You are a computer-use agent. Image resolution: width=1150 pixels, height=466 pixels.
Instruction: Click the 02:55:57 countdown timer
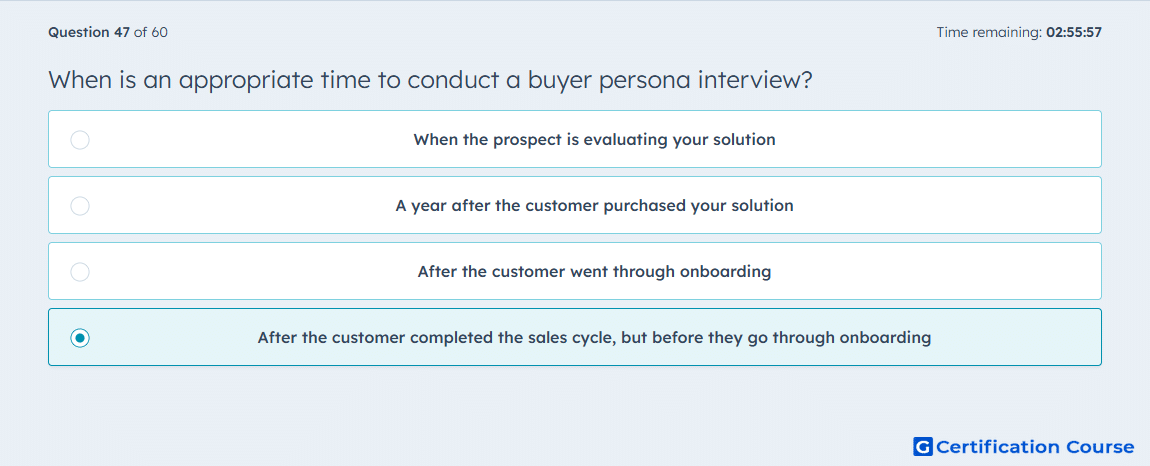tap(1074, 32)
